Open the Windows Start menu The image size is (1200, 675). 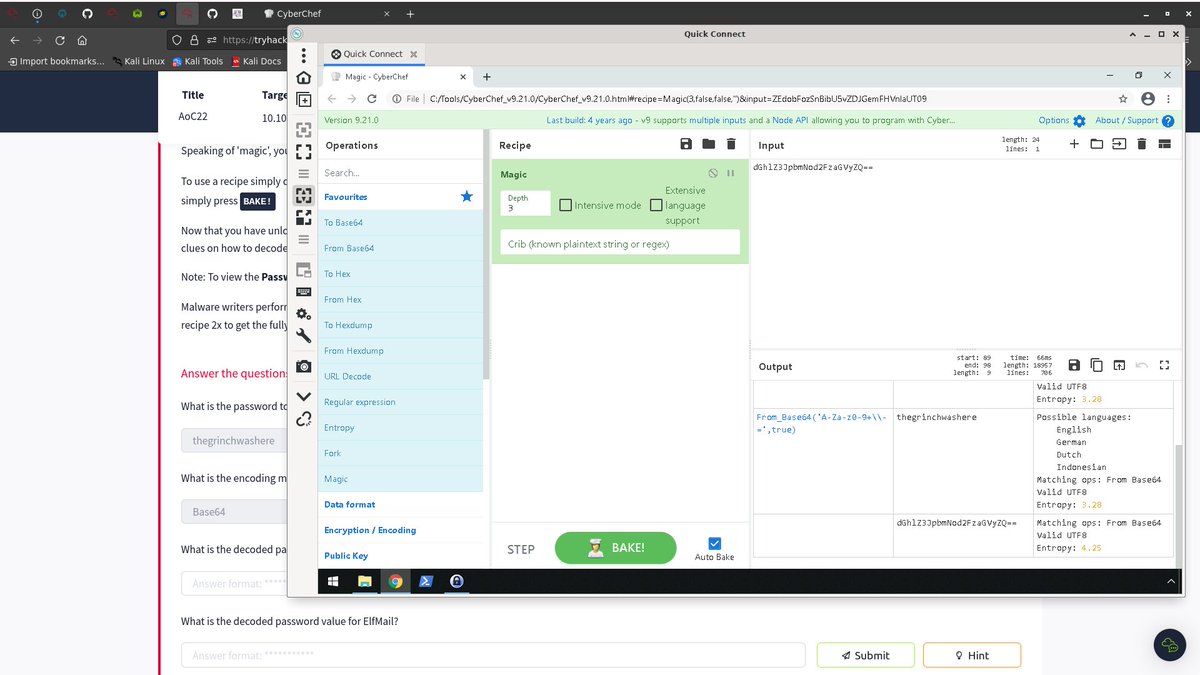pyautogui.click(x=333, y=581)
